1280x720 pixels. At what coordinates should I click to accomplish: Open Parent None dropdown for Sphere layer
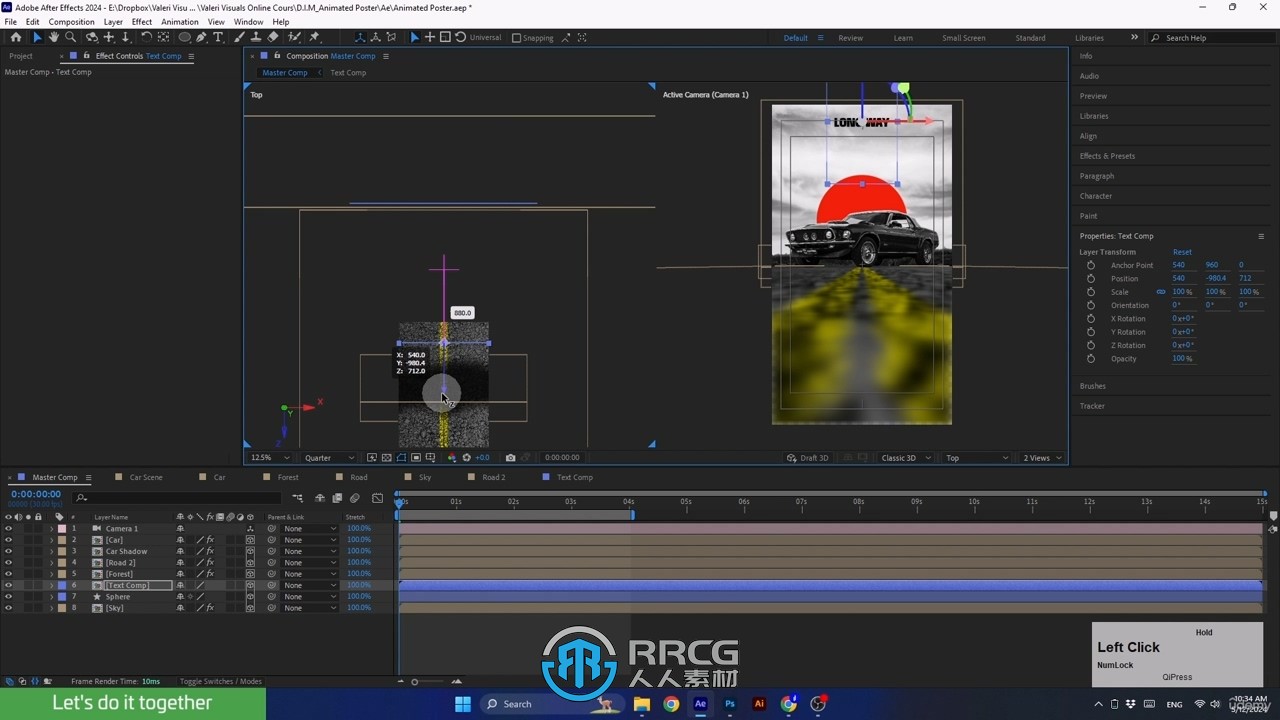(x=309, y=597)
